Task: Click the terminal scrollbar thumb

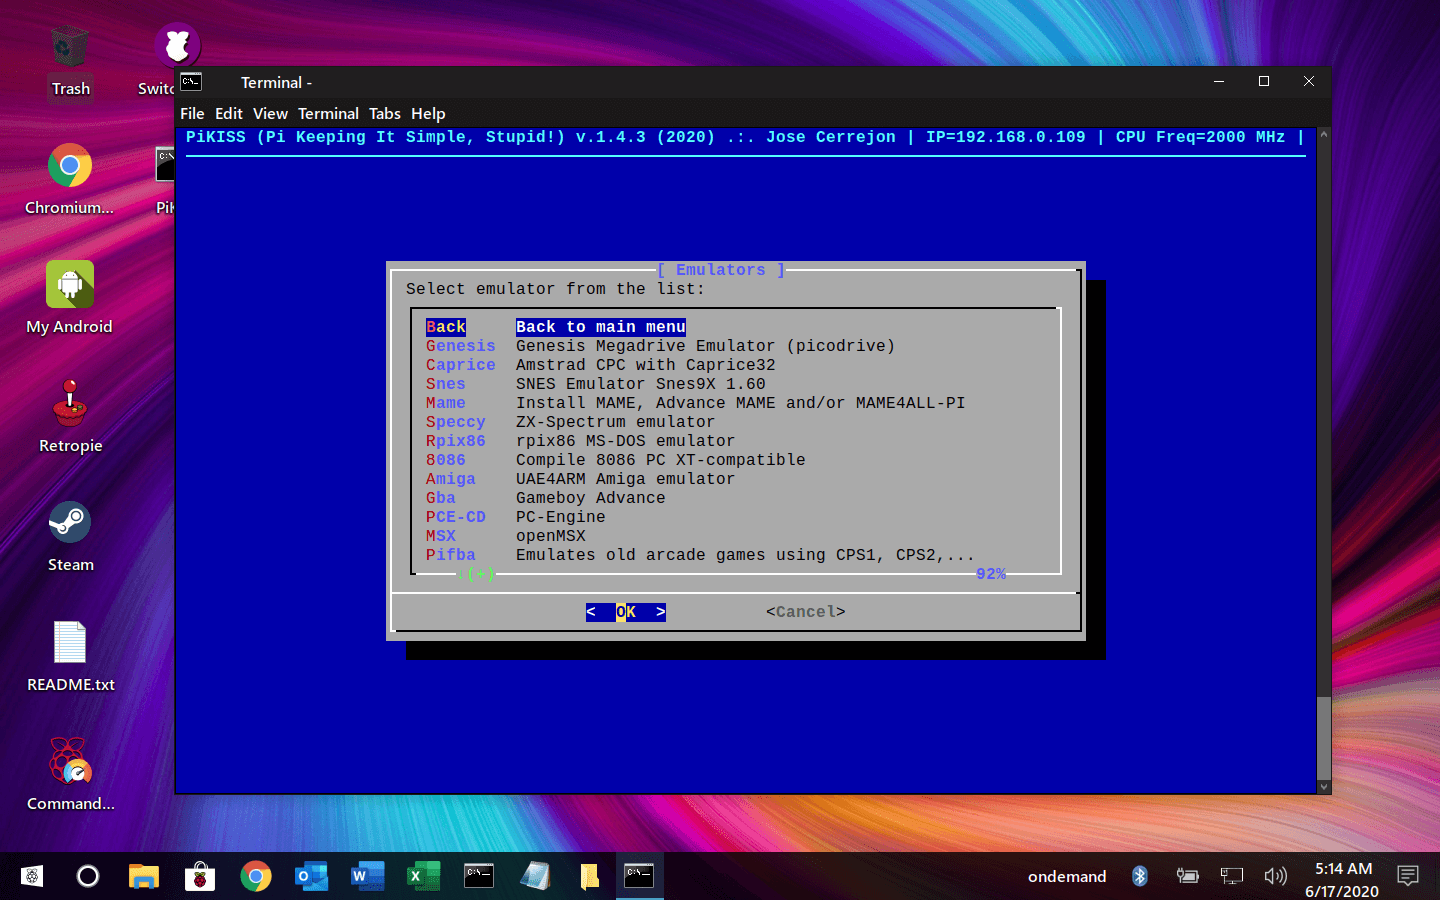Action: coord(1324,737)
